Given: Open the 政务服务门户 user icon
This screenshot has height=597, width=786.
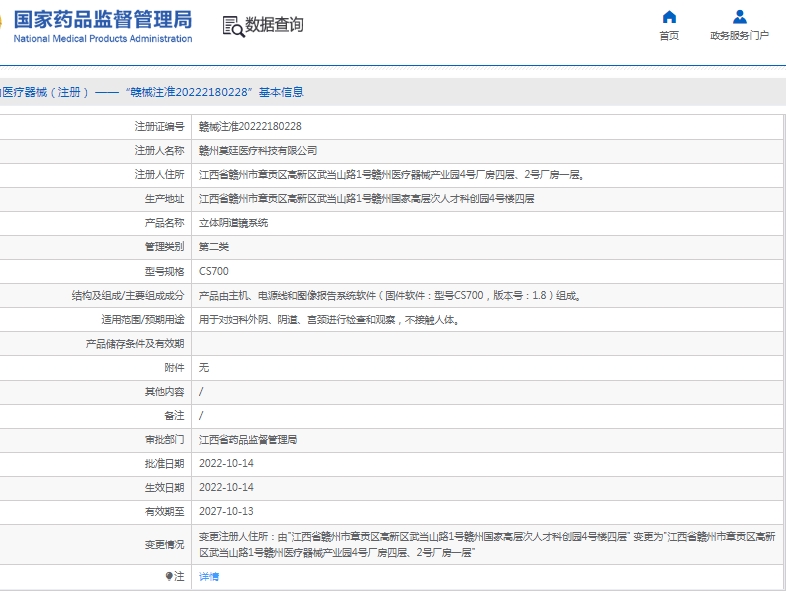Looking at the screenshot, I should [x=740, y=17].
